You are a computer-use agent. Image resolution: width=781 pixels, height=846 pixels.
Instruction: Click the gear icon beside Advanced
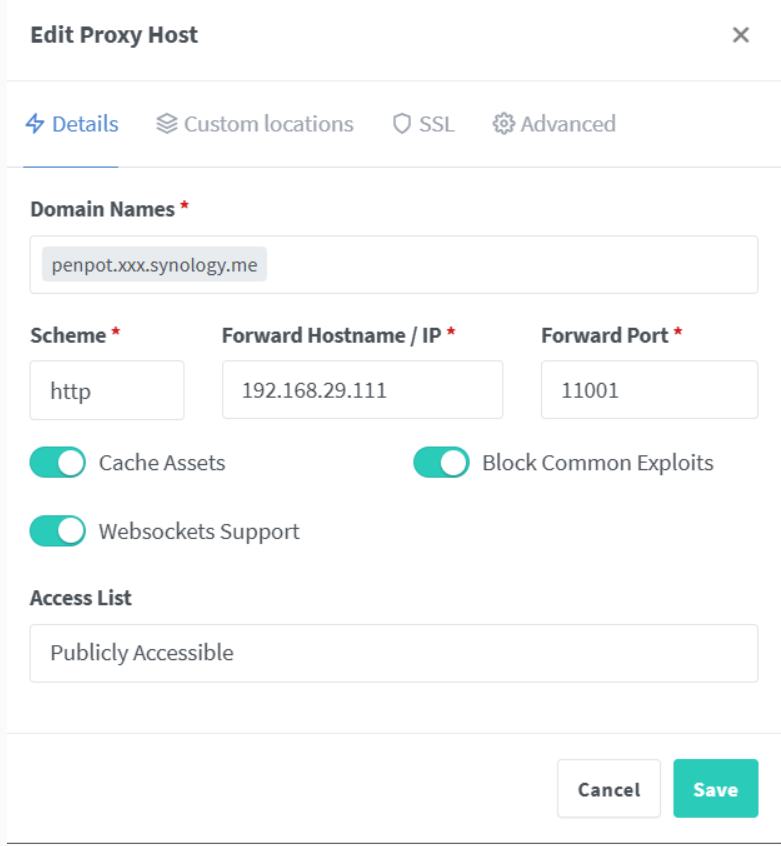503,124
